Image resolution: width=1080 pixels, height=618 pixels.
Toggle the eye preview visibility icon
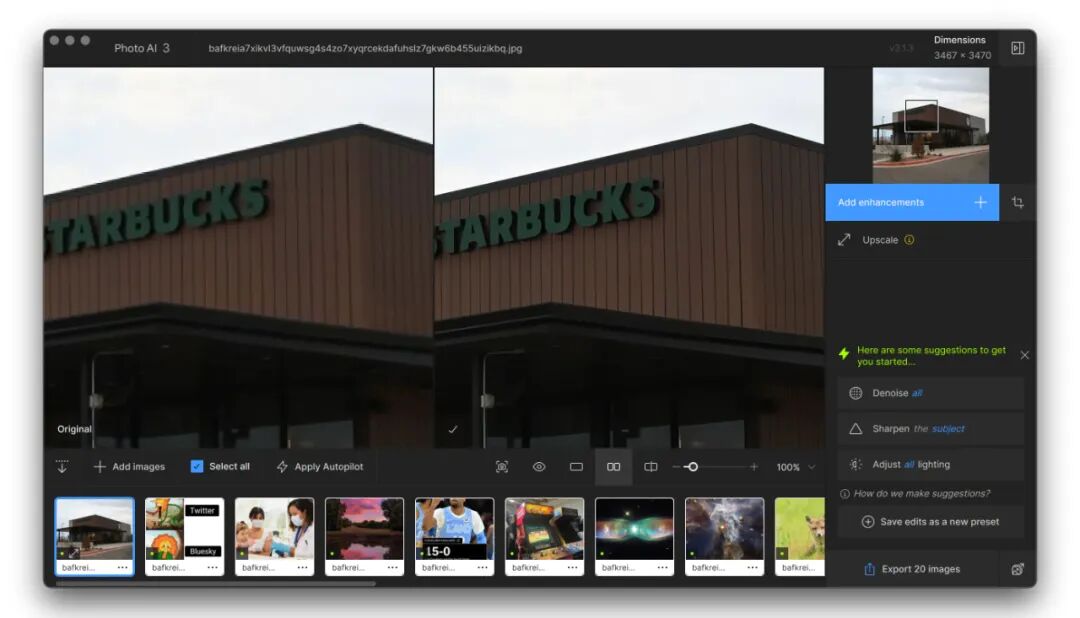(x=539, y=467)
